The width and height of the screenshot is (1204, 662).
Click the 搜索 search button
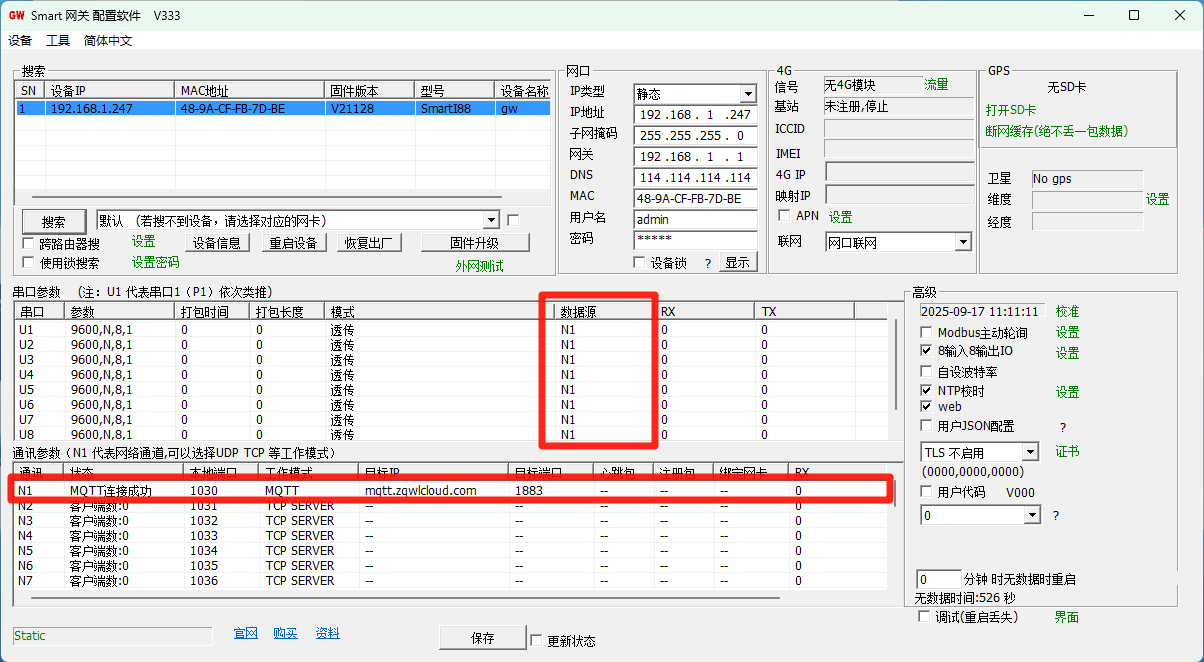coord(54,222)
